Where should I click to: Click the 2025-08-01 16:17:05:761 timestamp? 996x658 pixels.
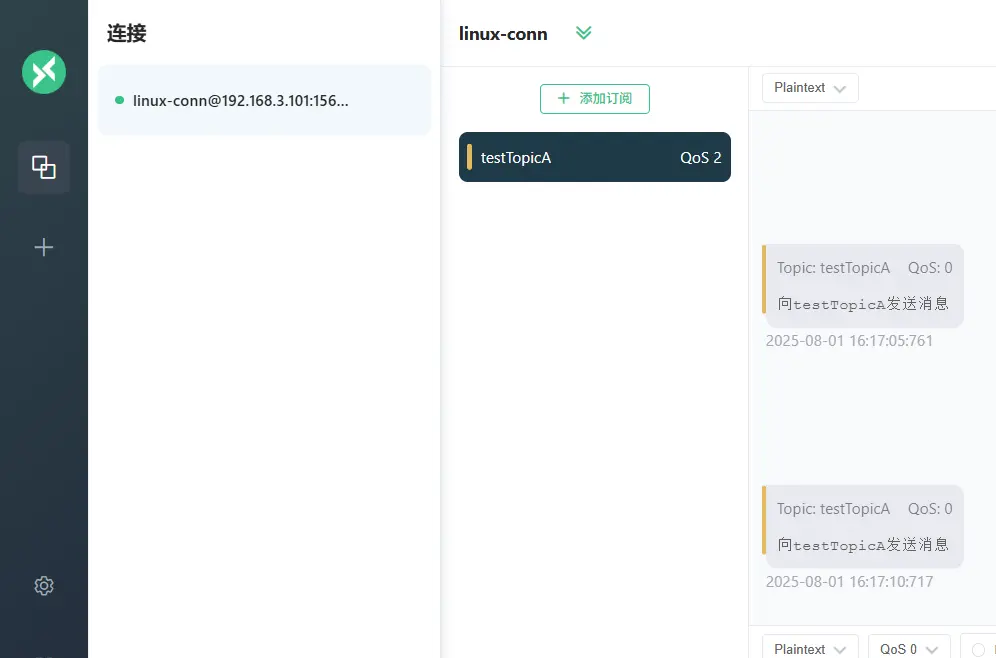pyautogui.click(x=849, y=341)
